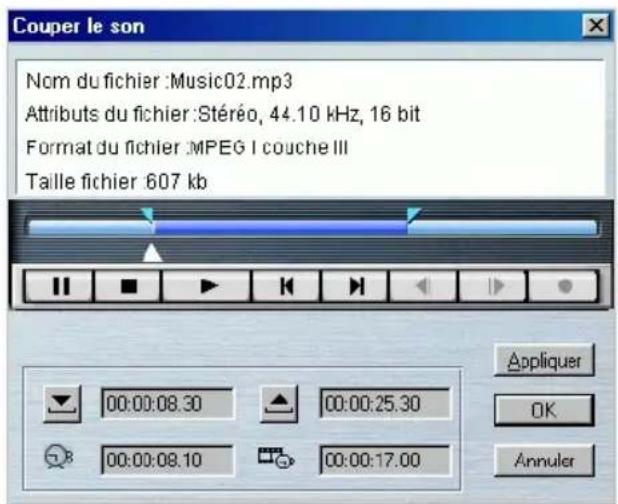This screenshot has height=504, width=618.
Task: Click the light blue track after end marker
Action: pyautogui.click(x=502, y=228)
